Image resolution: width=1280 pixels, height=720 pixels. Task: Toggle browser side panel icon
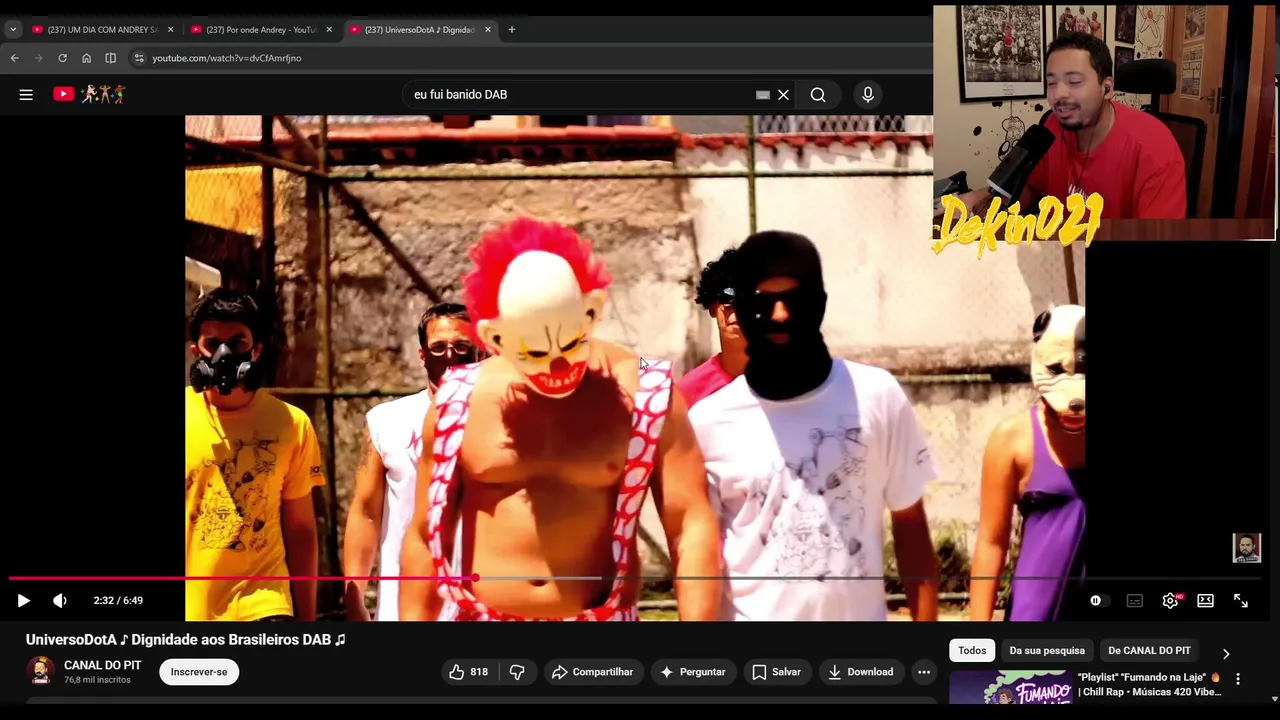click(x=111, y=58)
